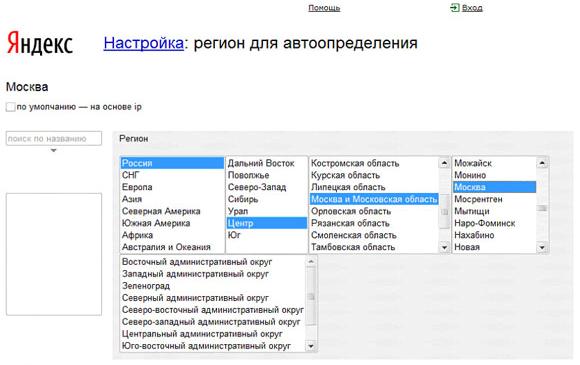Screen dimensions: 580x365
Task: Click okrug list scroll up arrow
Action: pos(311,261)
